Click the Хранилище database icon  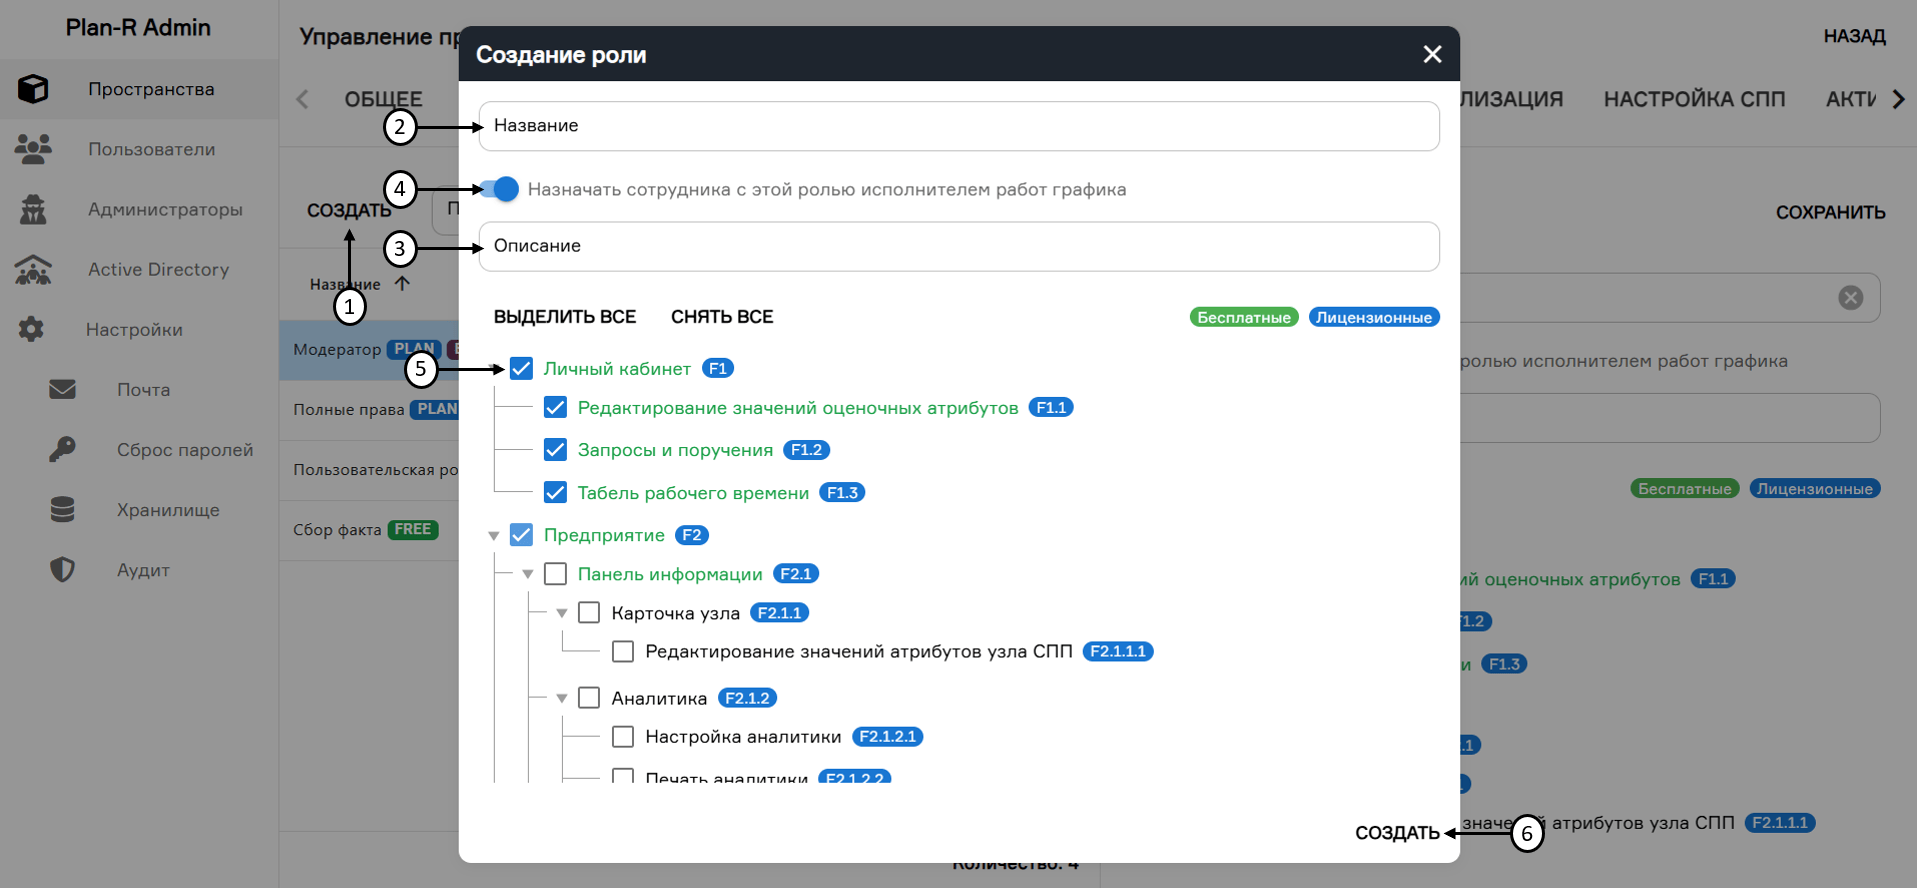[x=62, y=509]
